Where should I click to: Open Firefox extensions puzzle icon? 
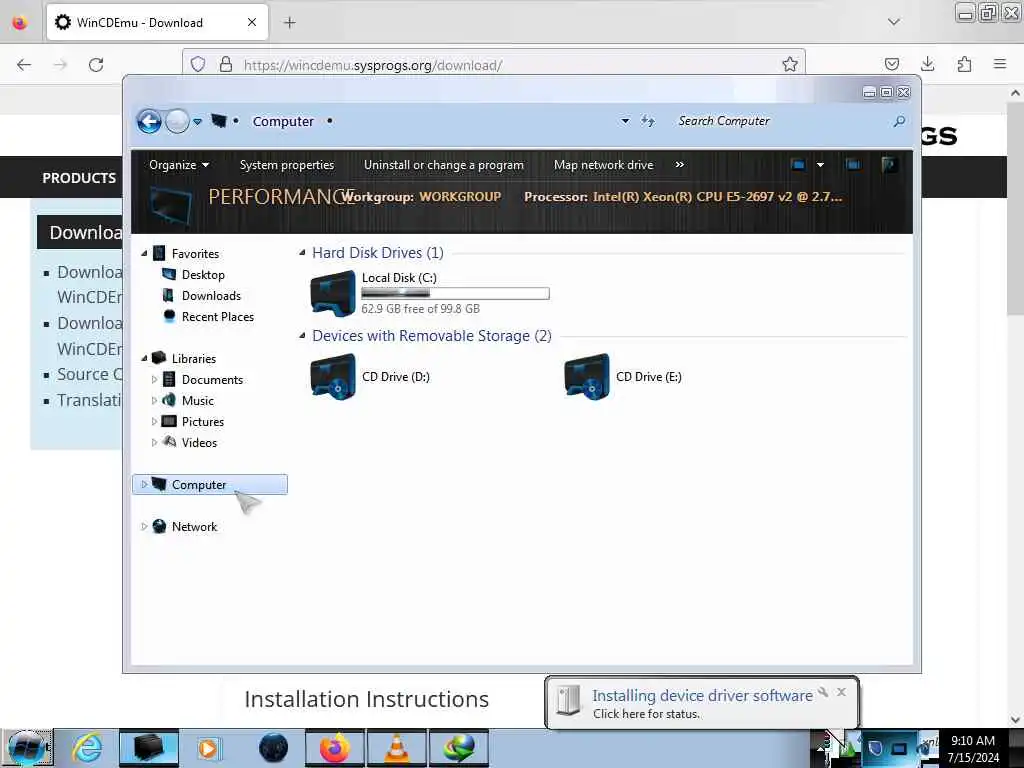(964, 64)
